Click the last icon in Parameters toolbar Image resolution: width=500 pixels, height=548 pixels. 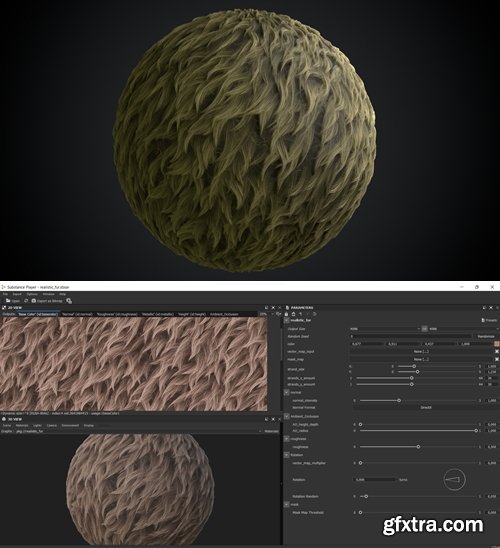coord(314,314)
